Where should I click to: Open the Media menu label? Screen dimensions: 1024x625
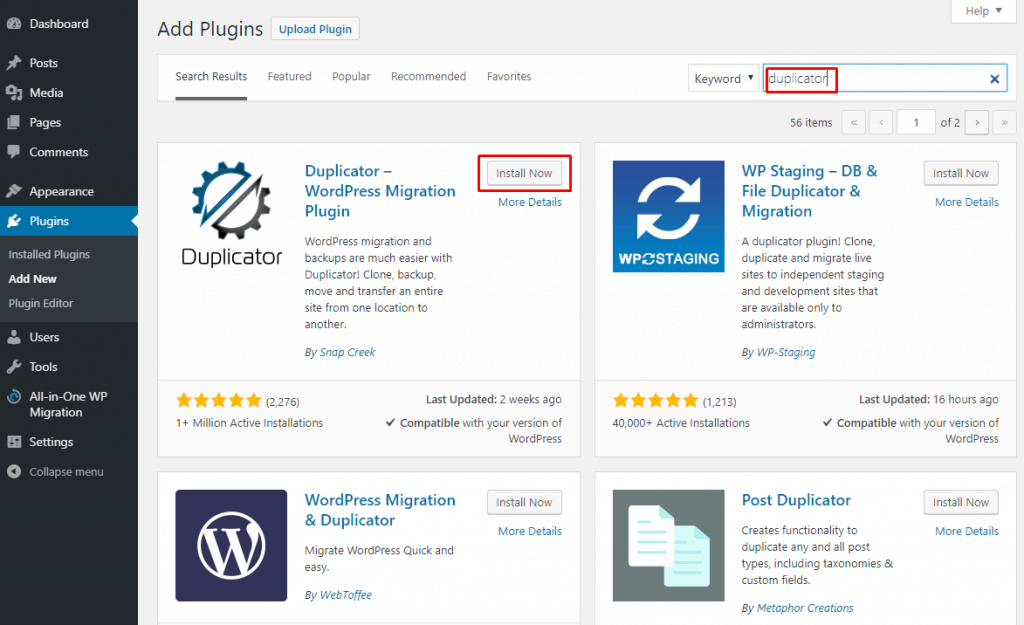46,93
